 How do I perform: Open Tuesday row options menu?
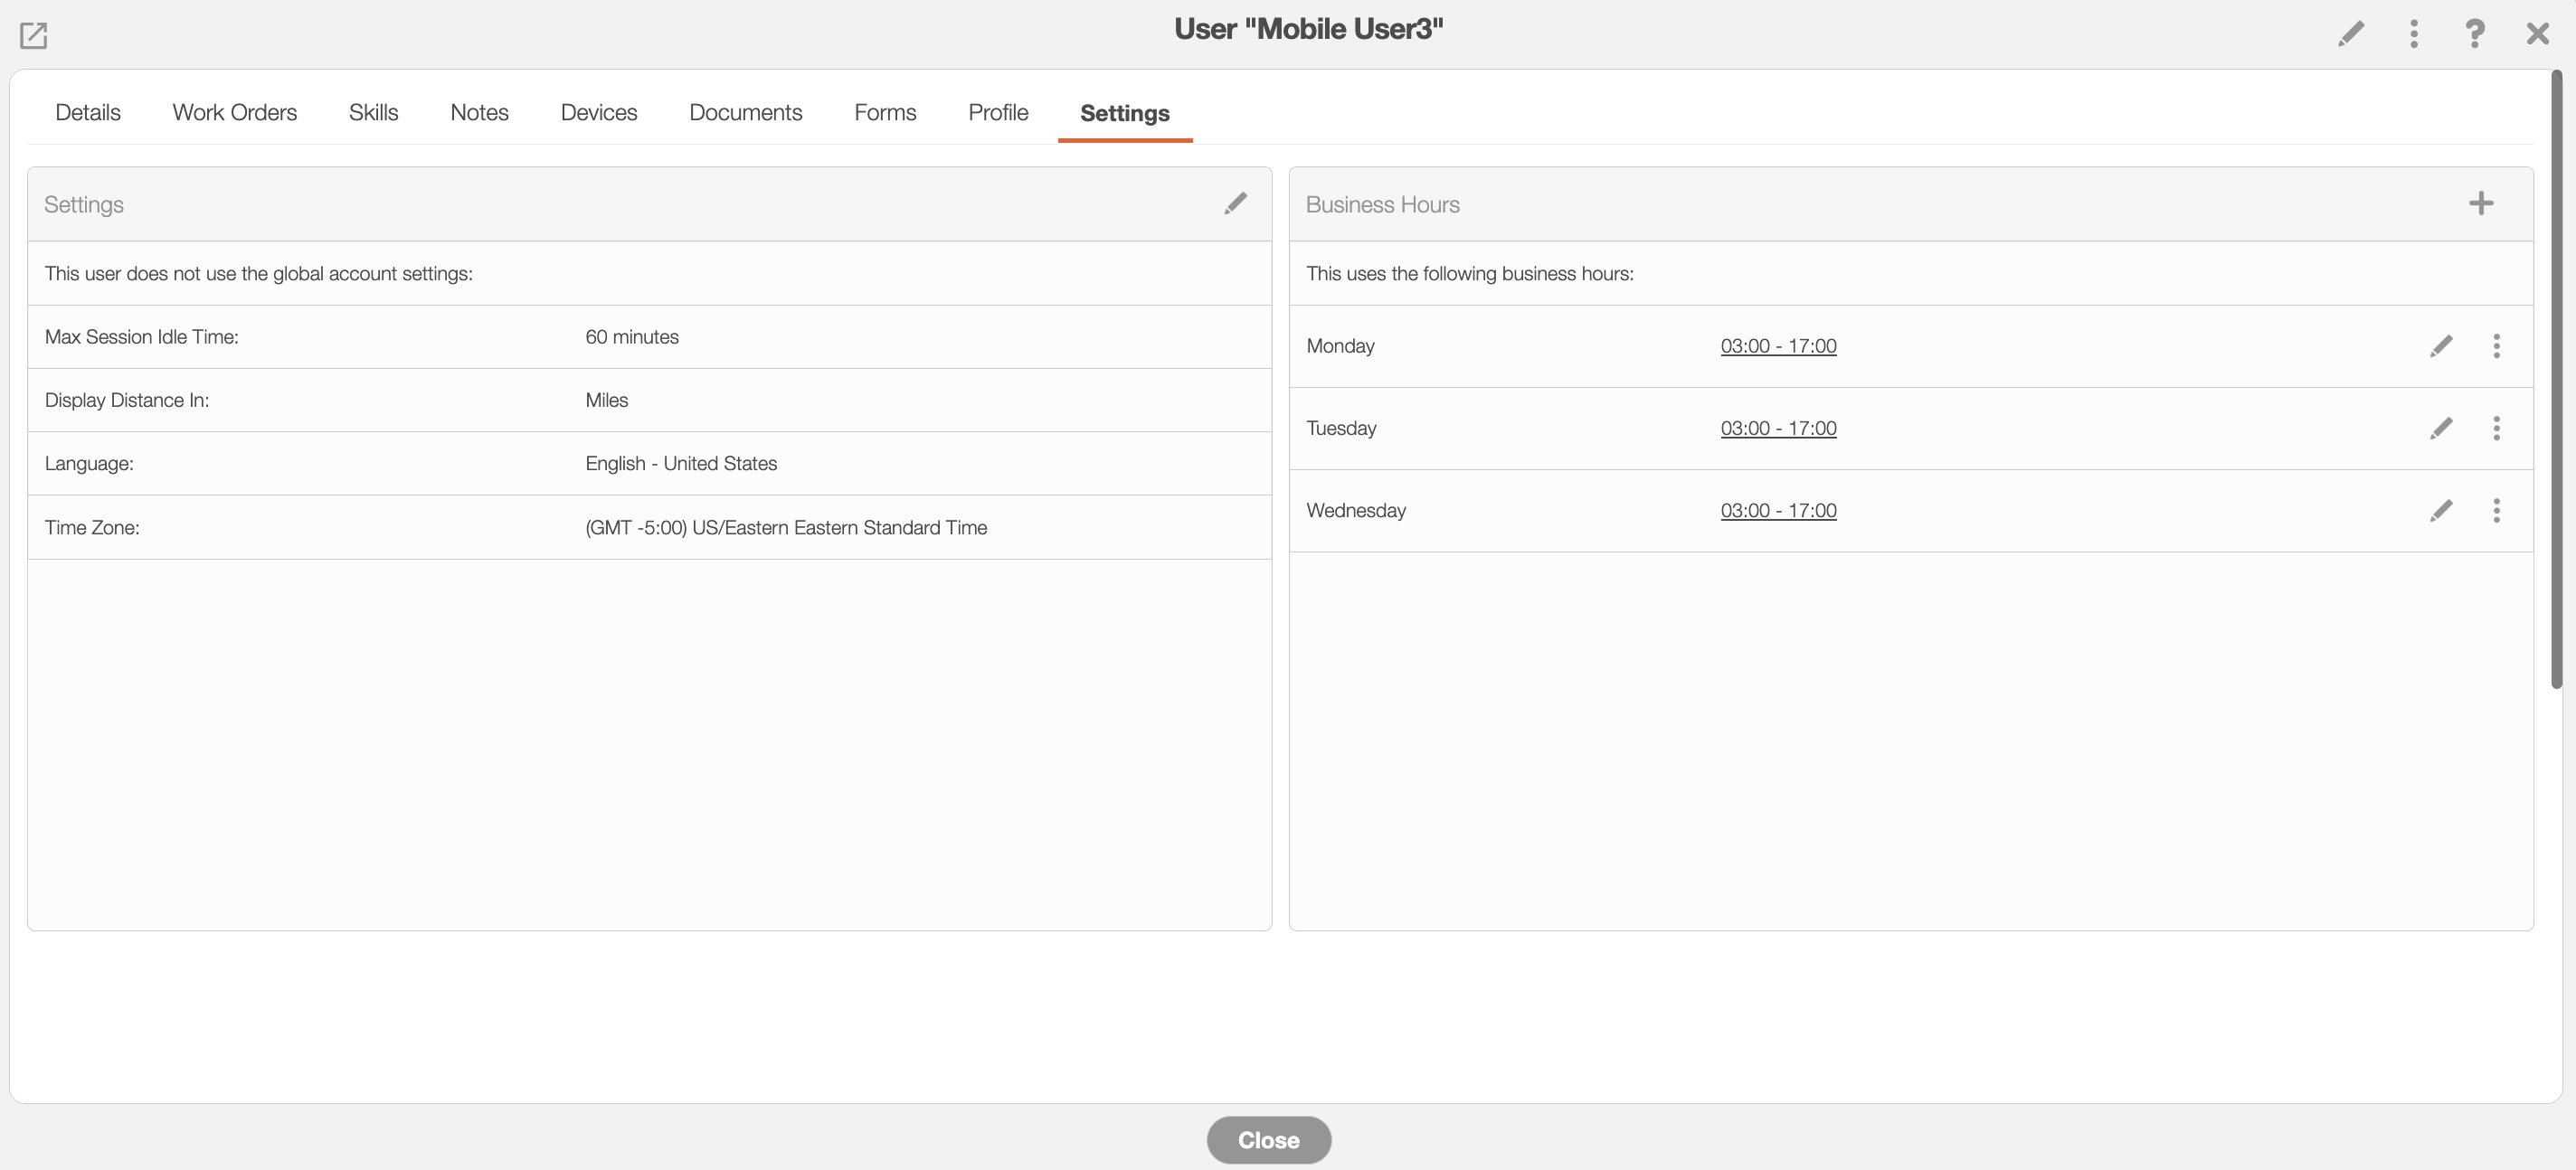2496,428
